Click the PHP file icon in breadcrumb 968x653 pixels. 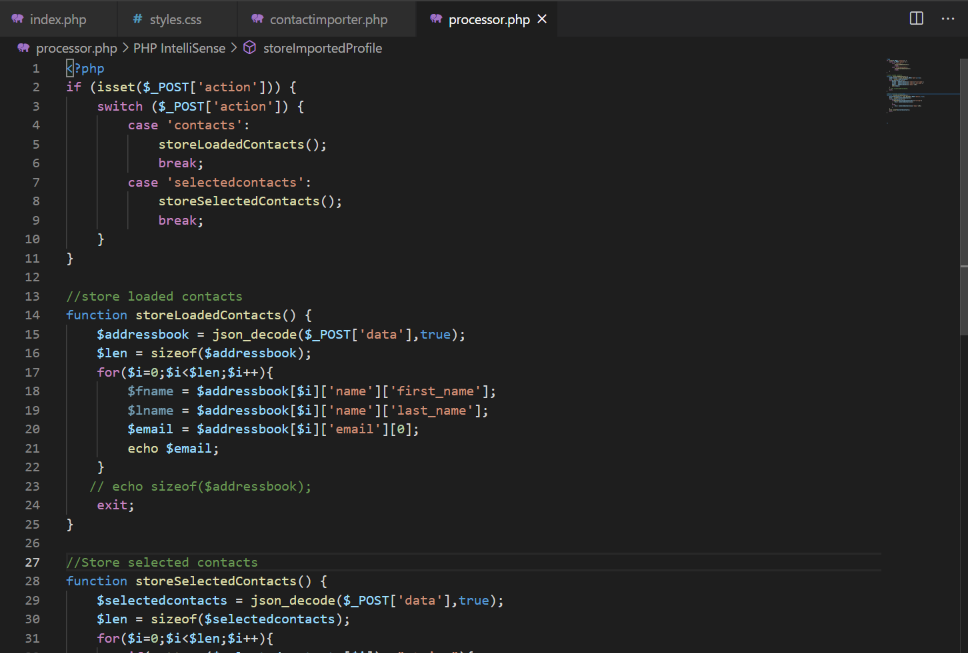click(x=23, y=48)
